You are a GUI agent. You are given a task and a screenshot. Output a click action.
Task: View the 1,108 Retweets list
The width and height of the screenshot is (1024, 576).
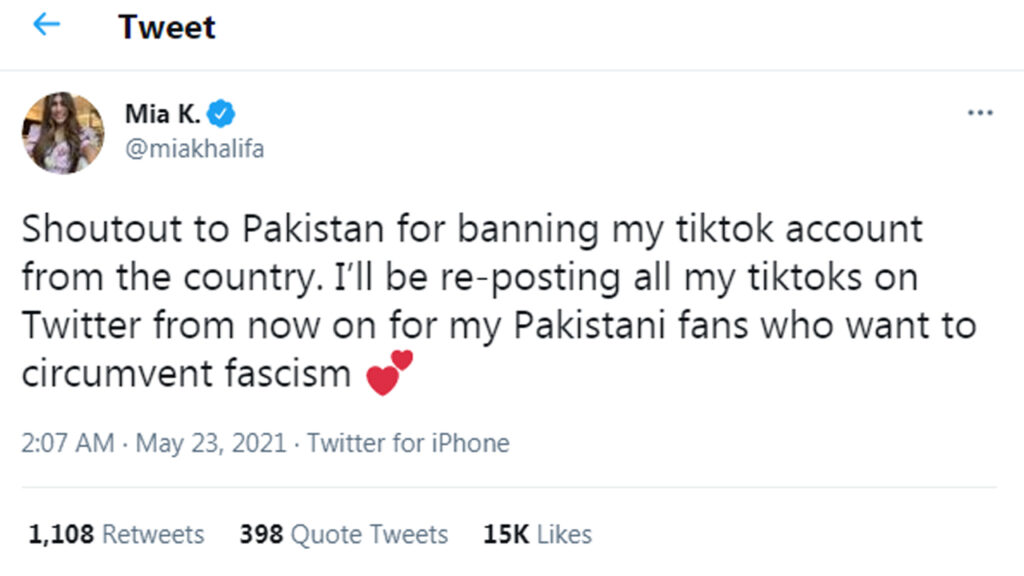(x=116, y=535)
